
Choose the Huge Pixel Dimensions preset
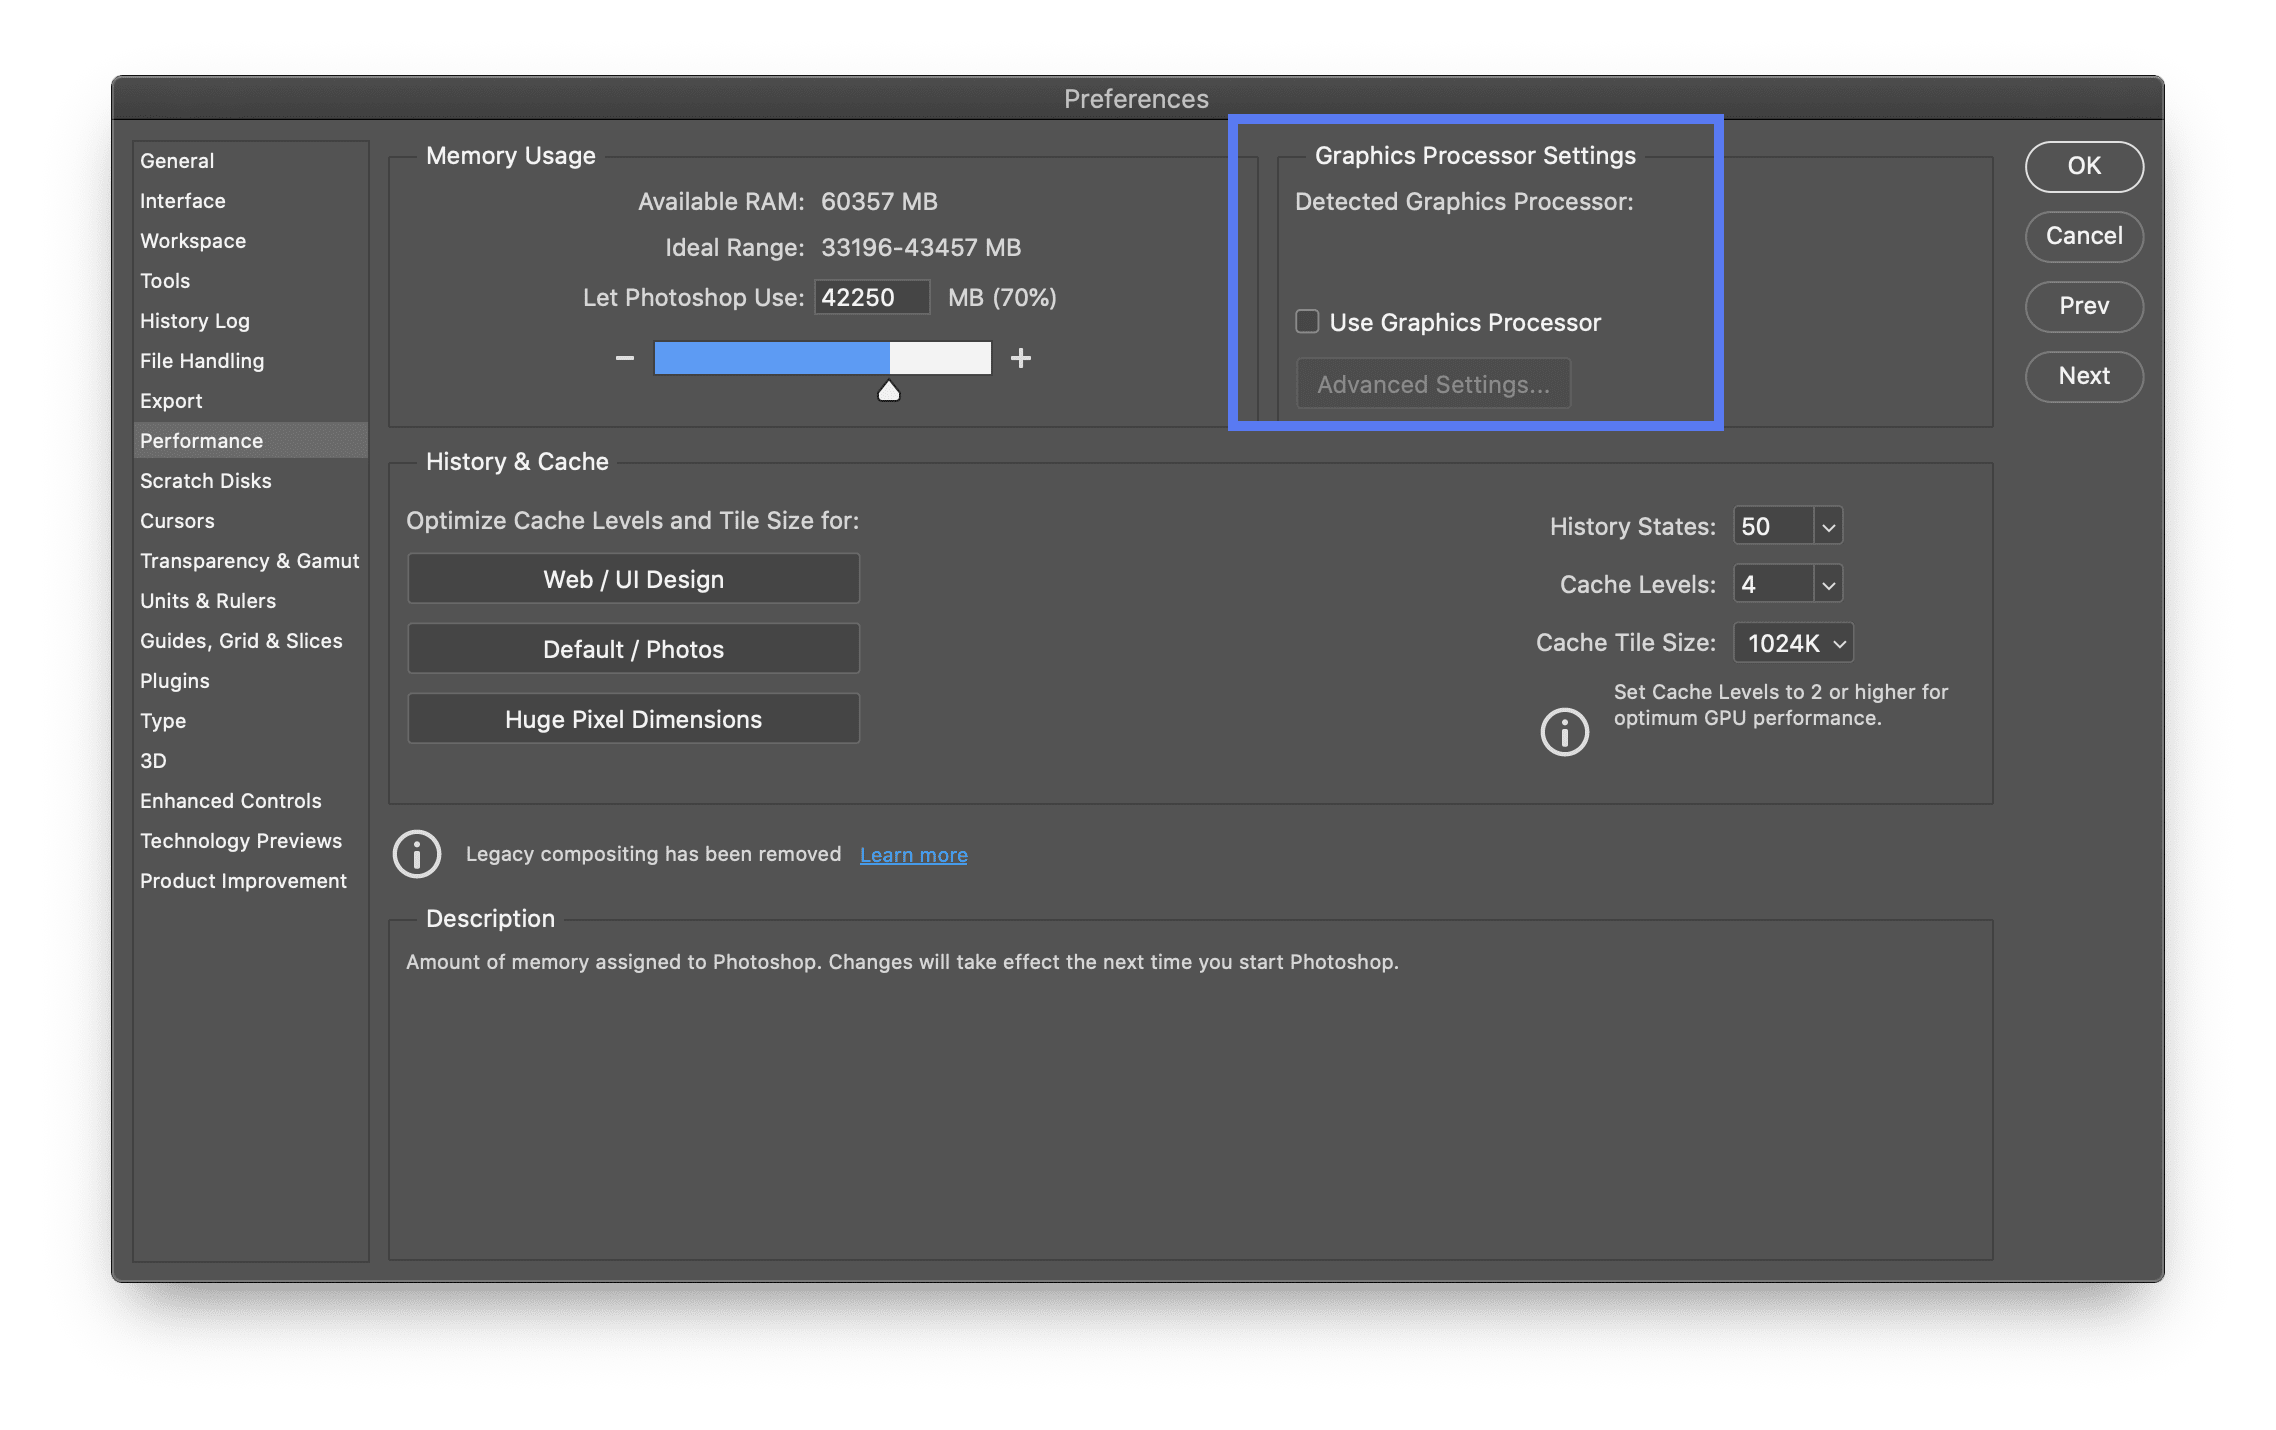tap(633, 719)
